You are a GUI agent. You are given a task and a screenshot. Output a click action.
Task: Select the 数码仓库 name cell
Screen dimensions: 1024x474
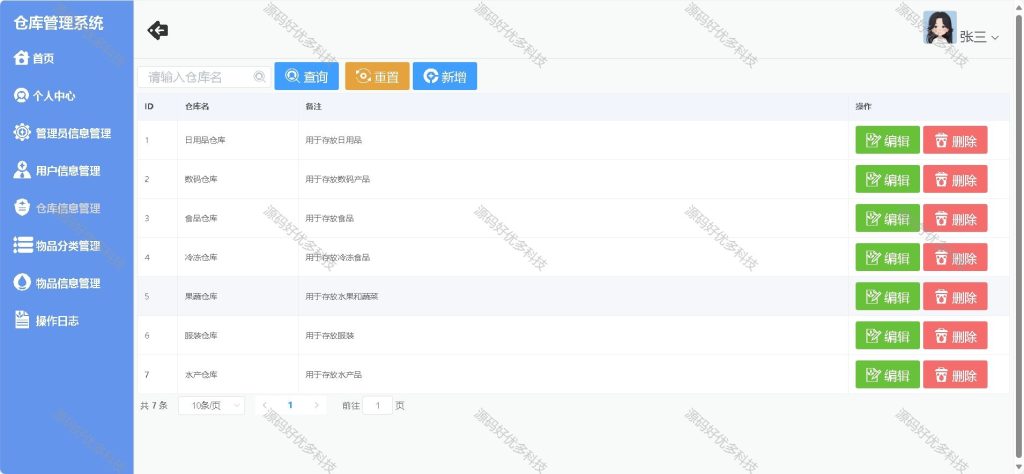point(238,179)
